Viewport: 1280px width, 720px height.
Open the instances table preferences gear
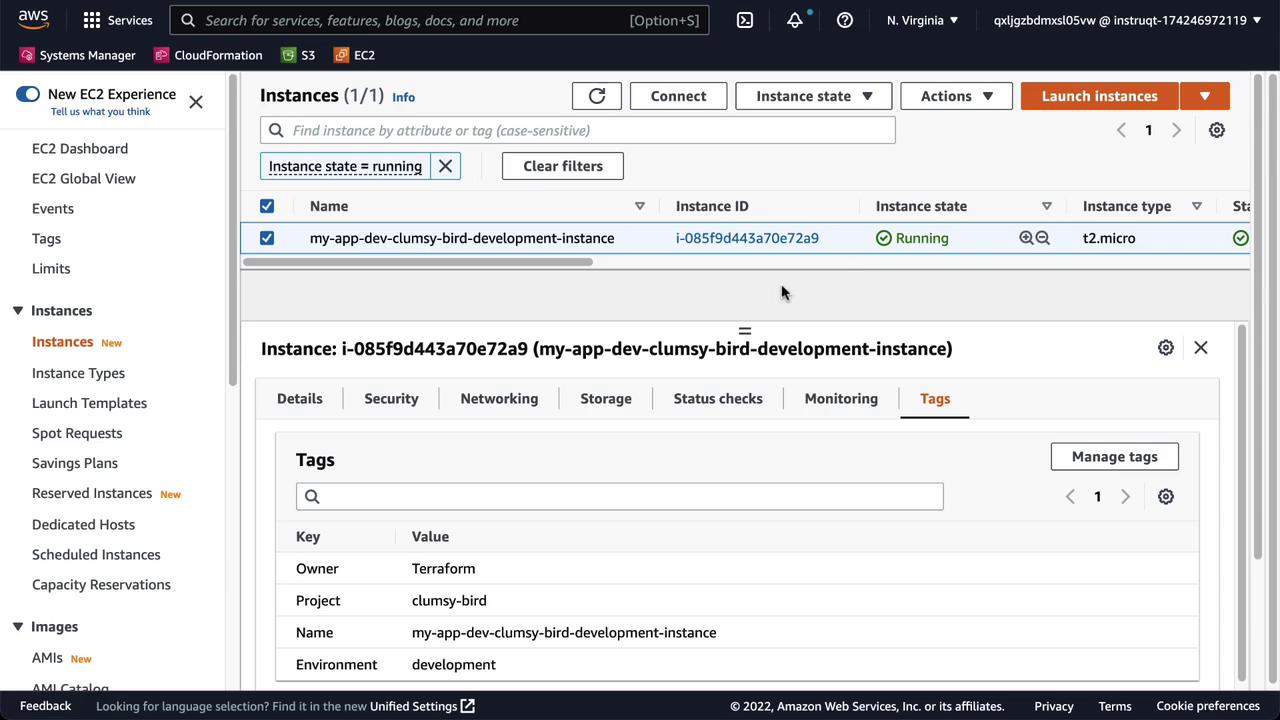tap(1217, 130)
